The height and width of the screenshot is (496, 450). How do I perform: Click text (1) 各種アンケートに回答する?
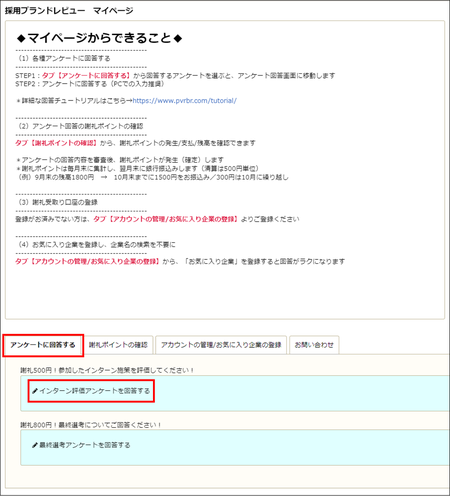pos(64,58)
